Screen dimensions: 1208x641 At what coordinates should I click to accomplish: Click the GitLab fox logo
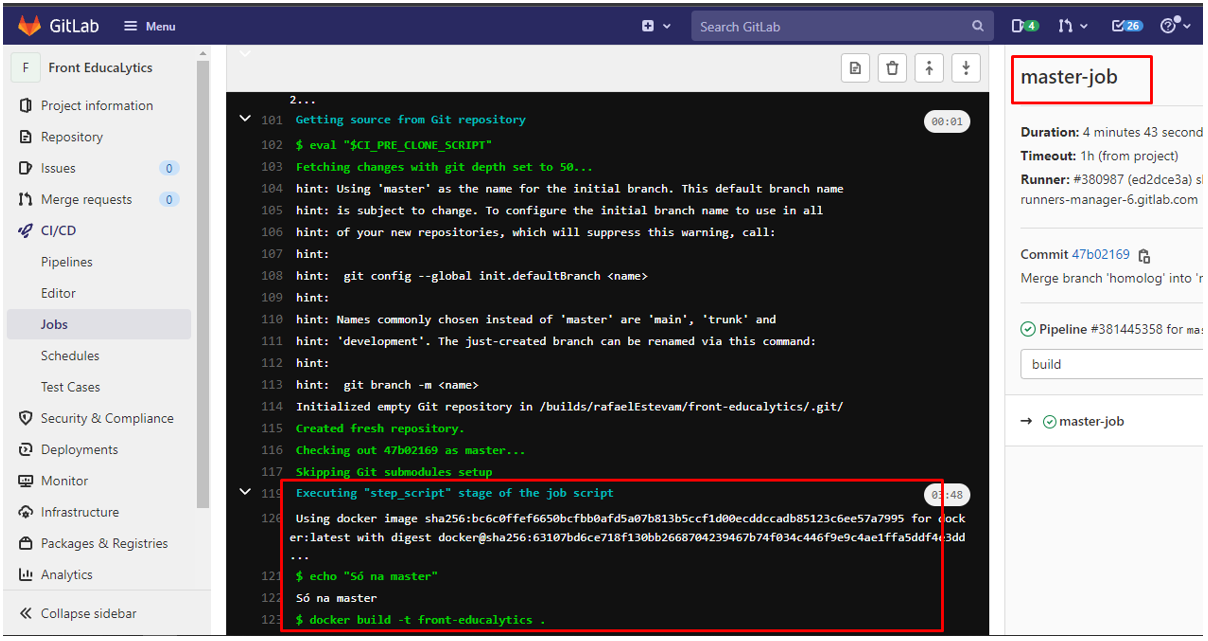(x=27, y=25)
